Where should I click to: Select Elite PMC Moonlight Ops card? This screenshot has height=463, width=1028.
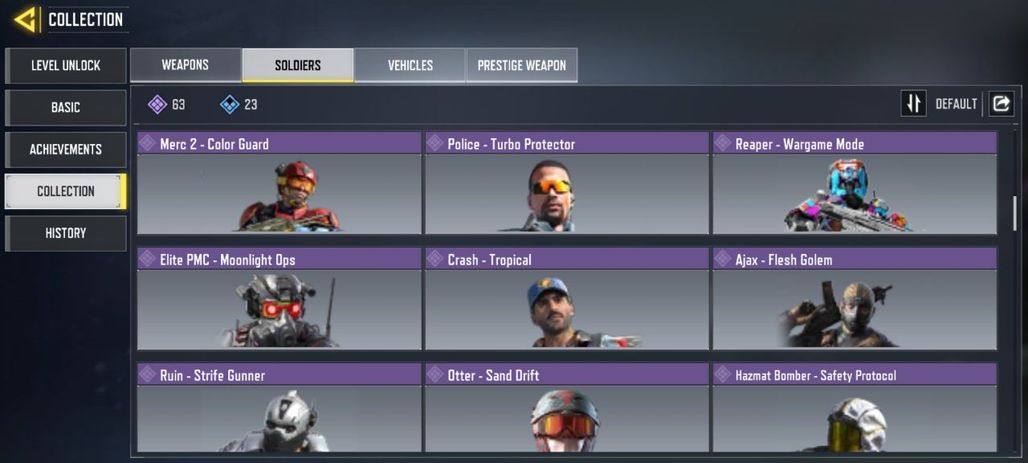click(x=279, y=298)
